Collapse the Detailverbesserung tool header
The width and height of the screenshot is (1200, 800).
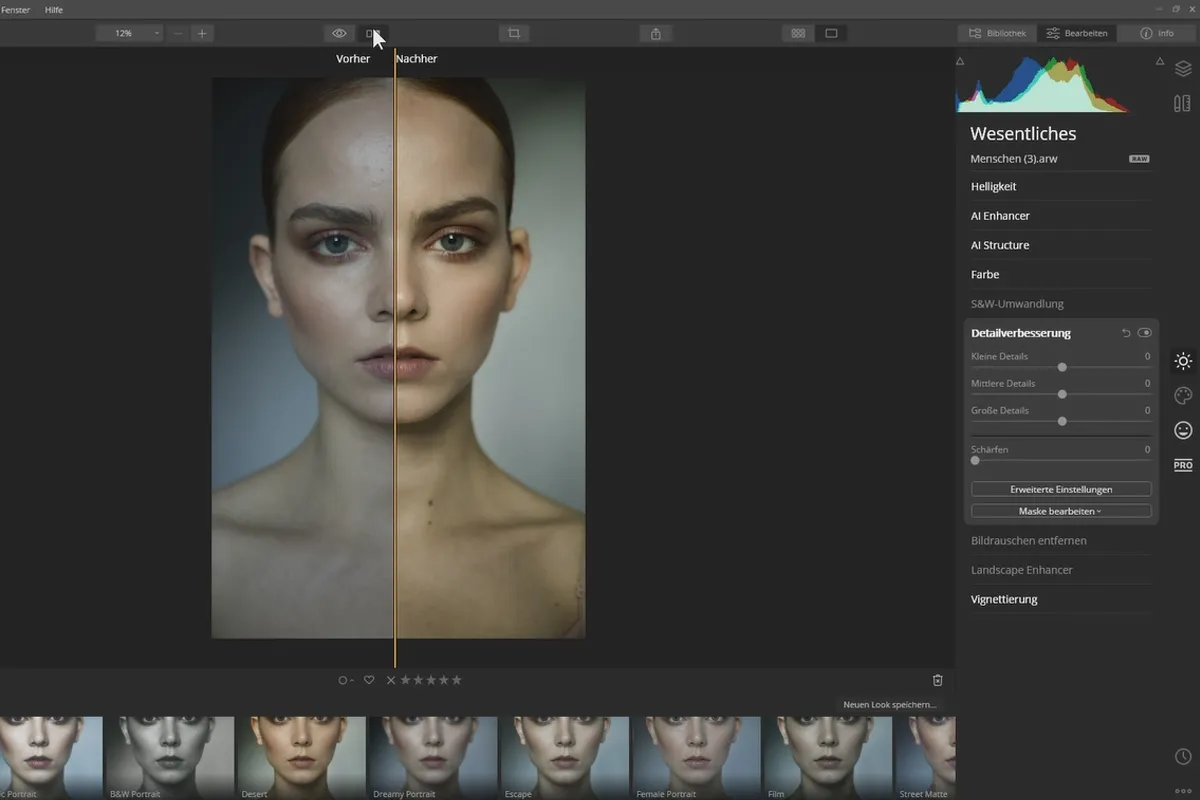click(x=1021, y=333)
